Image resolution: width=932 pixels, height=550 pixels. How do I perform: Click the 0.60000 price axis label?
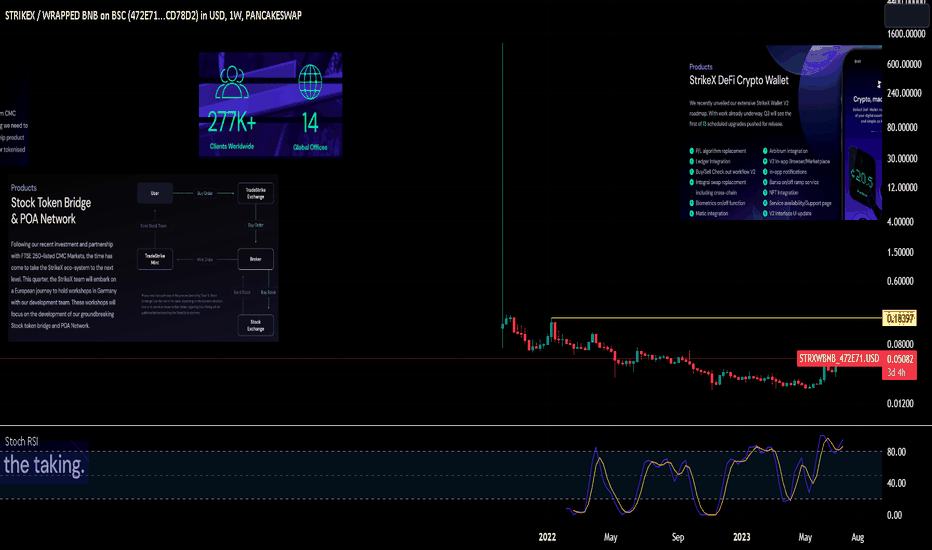pos(900,281)
